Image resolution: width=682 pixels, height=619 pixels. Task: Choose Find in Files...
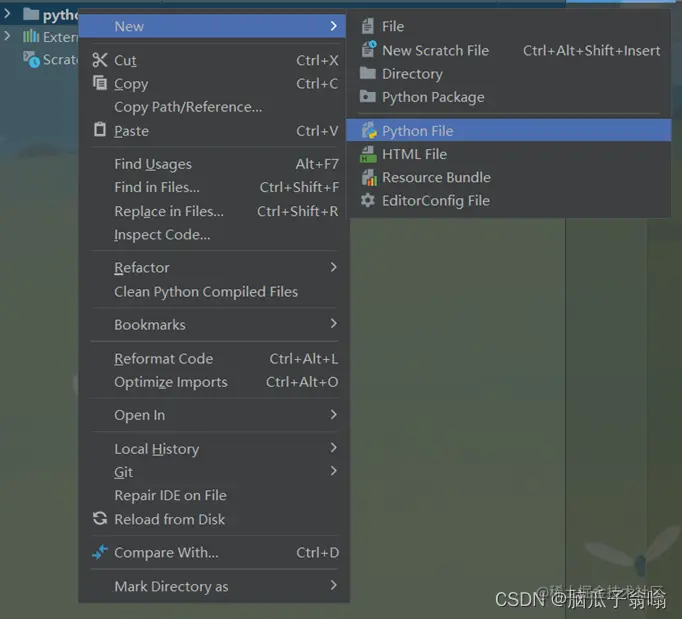pos(214,187)
